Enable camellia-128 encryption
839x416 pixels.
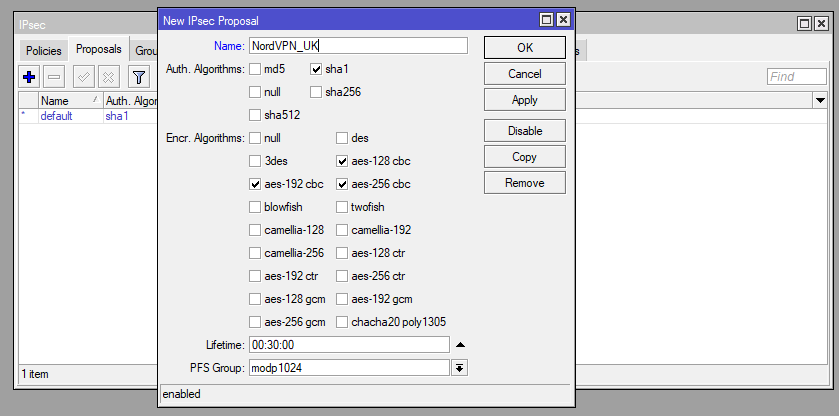(x=255, y=230)
